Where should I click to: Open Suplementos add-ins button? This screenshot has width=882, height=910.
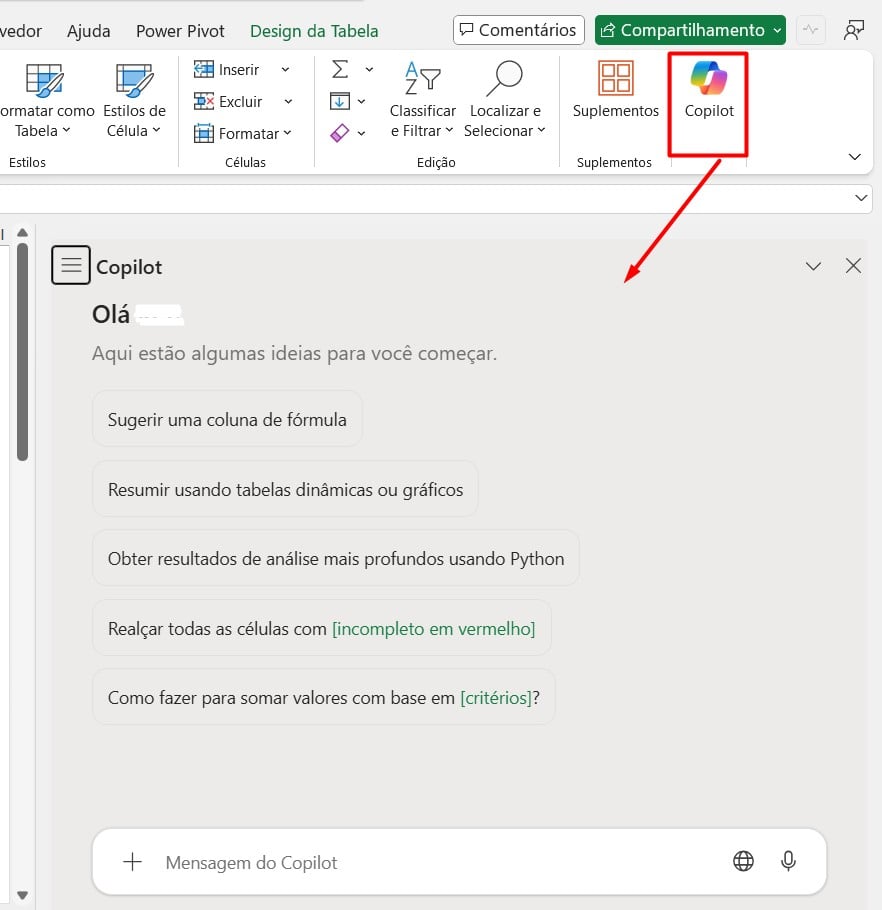[x=616, y=90]
